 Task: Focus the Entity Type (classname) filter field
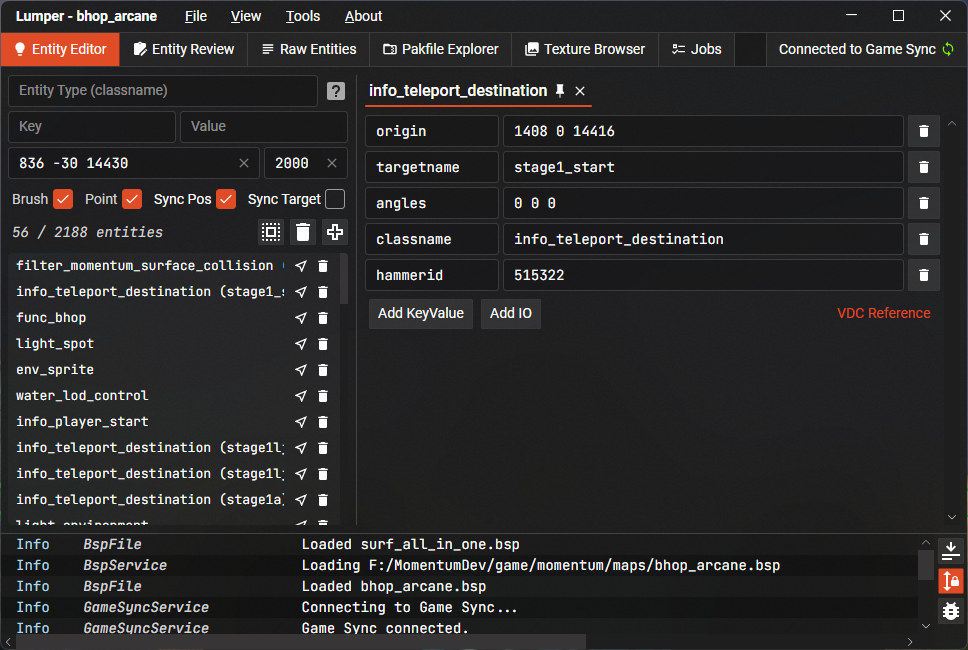point(163,91)
